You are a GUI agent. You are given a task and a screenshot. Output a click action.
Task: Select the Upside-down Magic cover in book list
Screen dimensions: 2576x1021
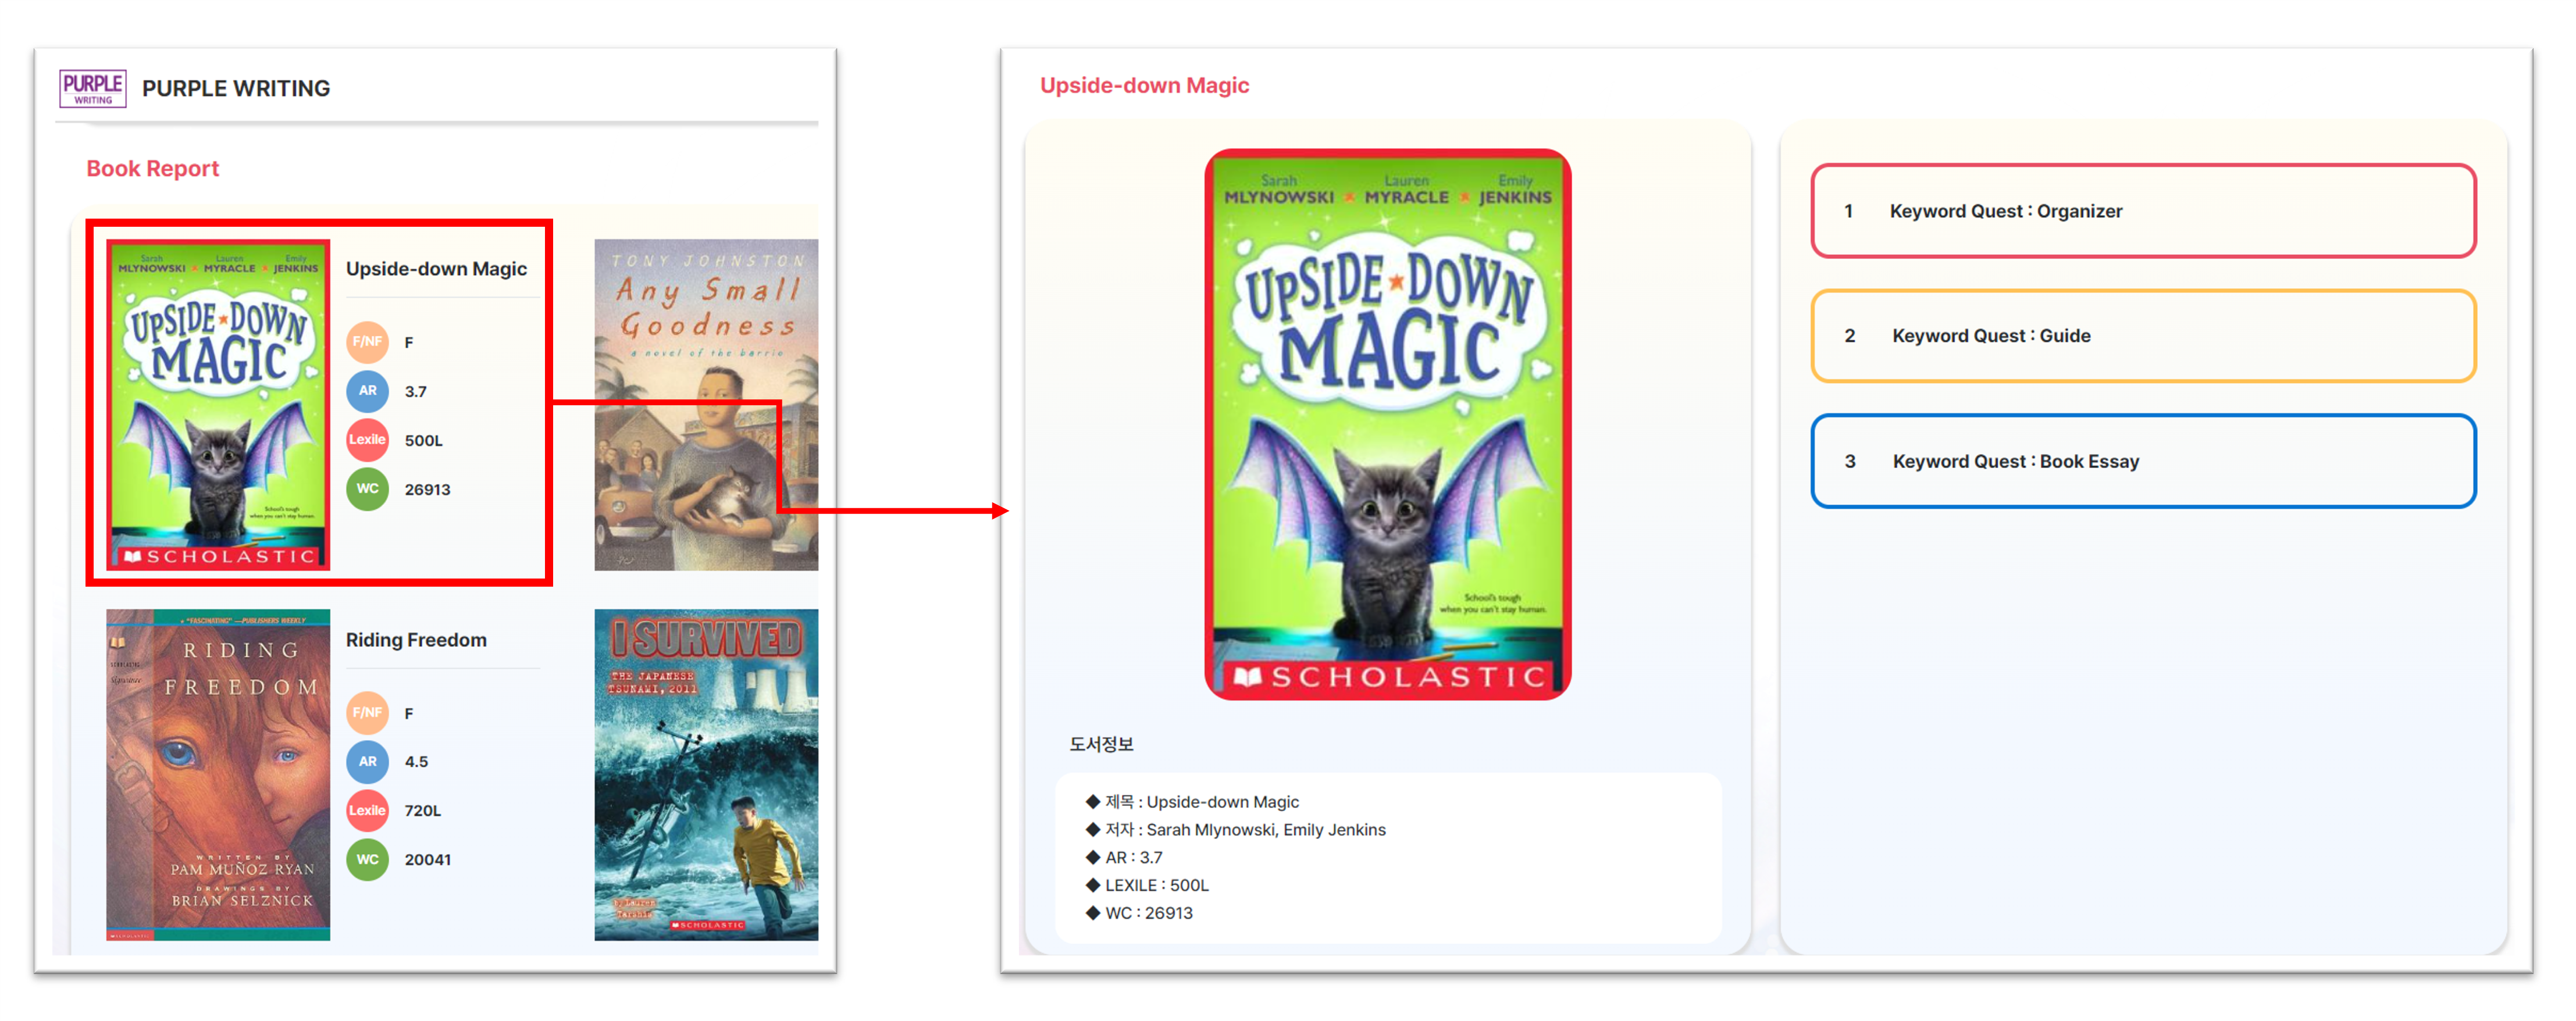coord(218,405)
